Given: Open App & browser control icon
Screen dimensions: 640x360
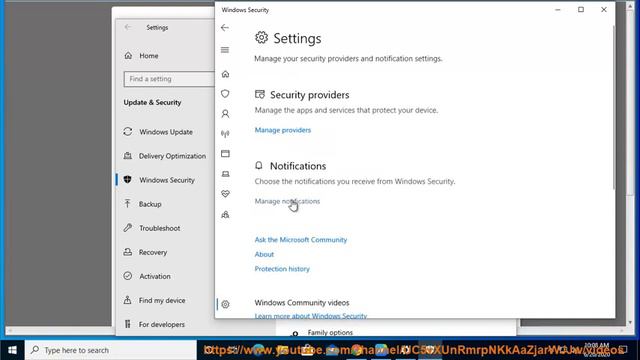Looking at the screenshot, I should coord(225,154).
